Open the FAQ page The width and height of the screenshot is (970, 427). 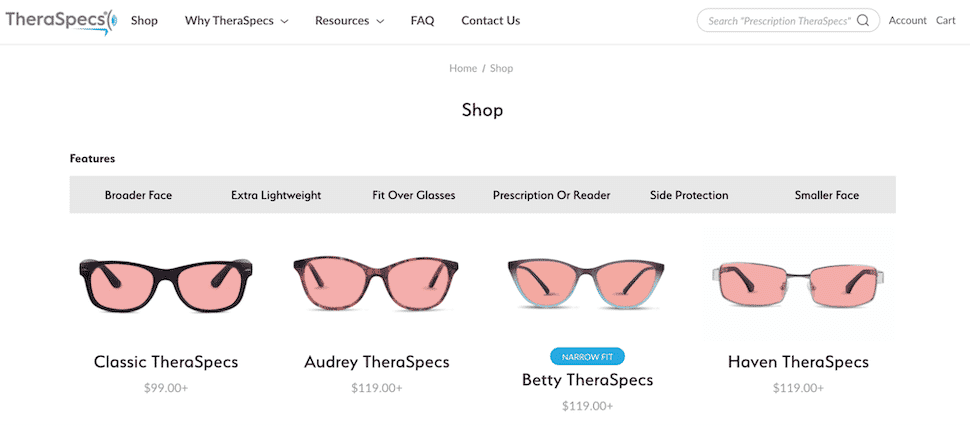(422, 21)
